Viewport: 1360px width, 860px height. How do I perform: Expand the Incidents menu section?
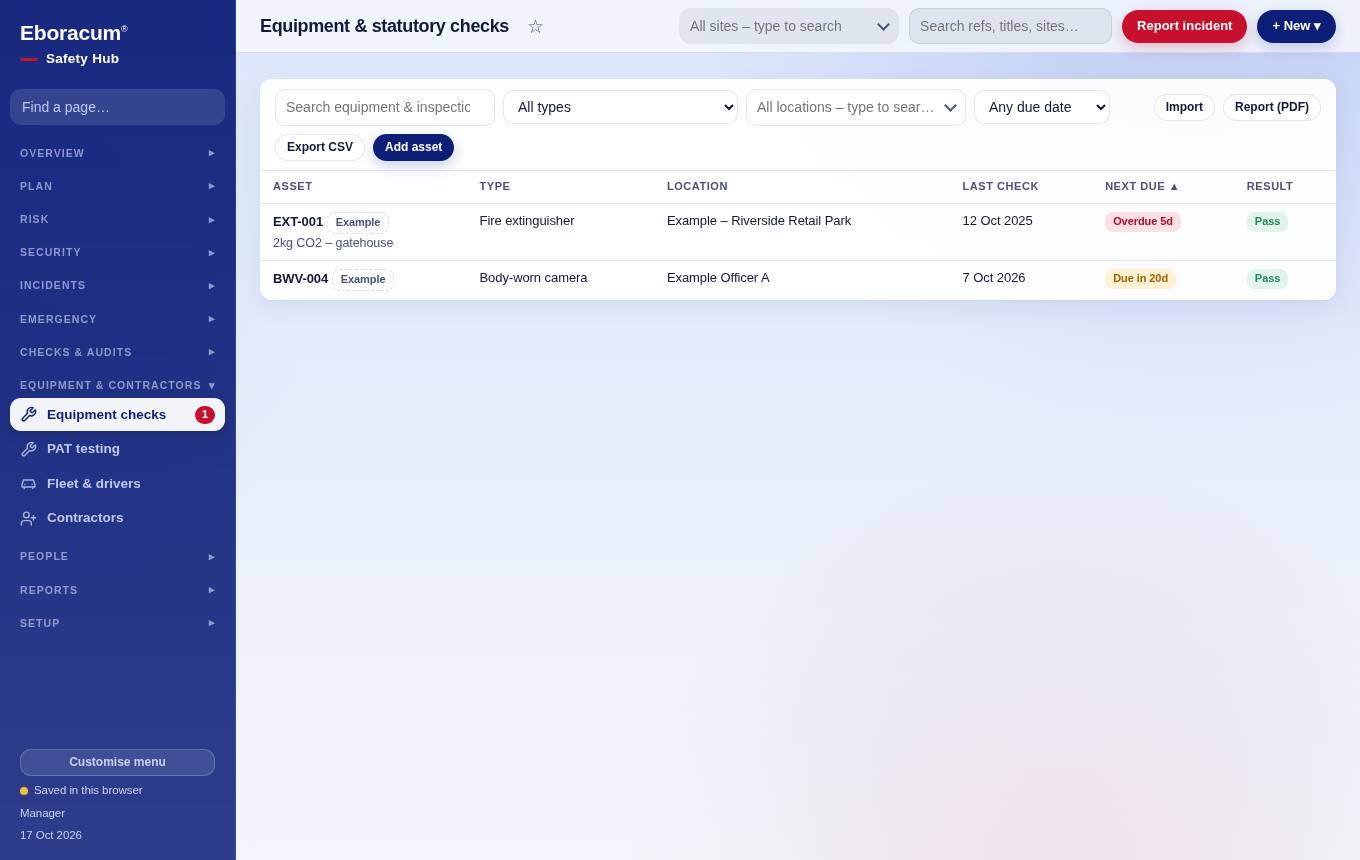tap(117, 285)
